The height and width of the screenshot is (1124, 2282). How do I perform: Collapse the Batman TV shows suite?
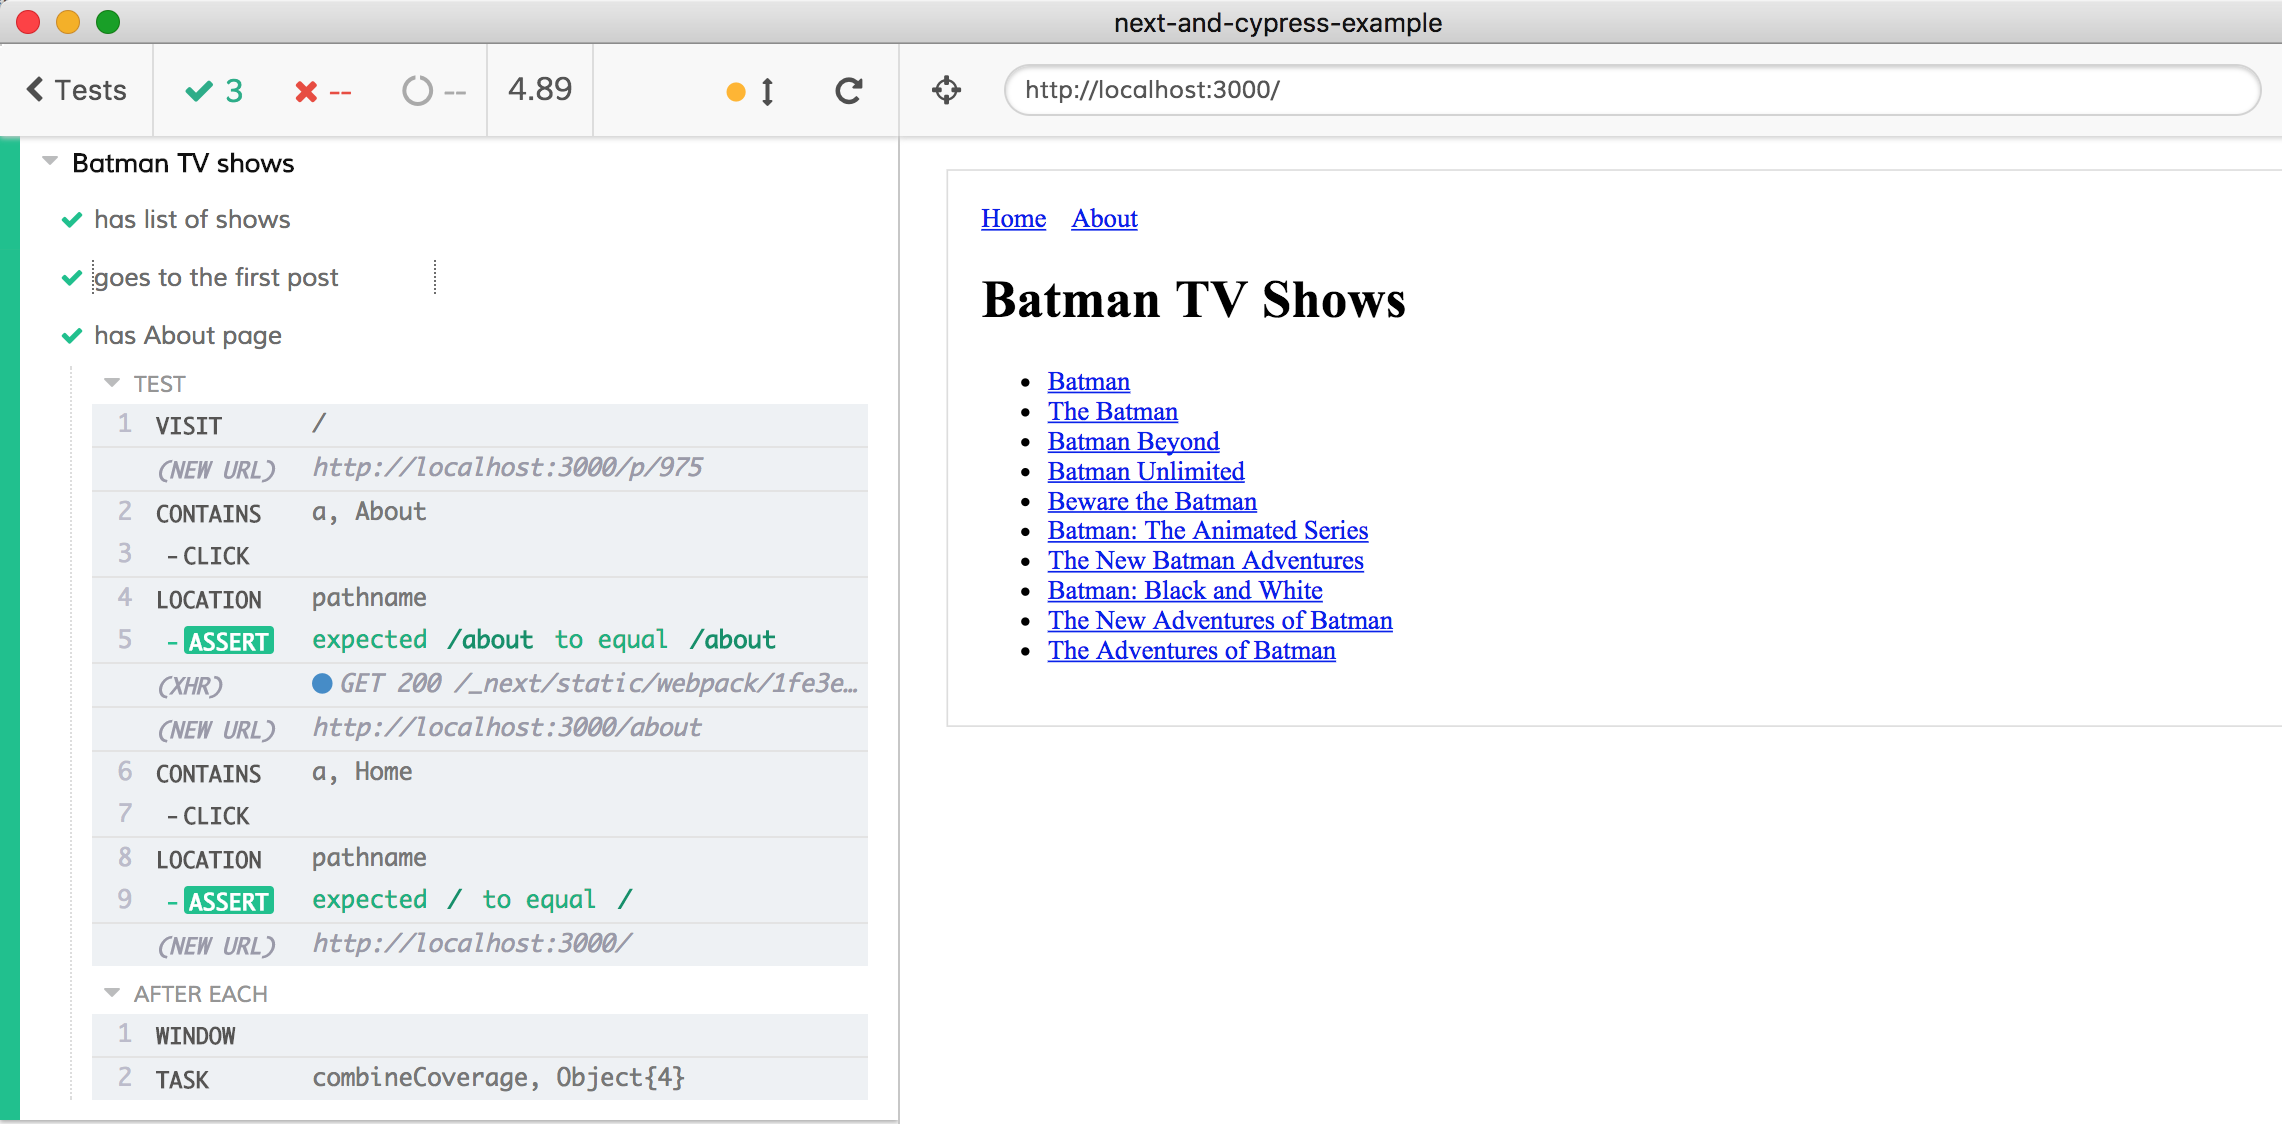[x=50, y=161]
